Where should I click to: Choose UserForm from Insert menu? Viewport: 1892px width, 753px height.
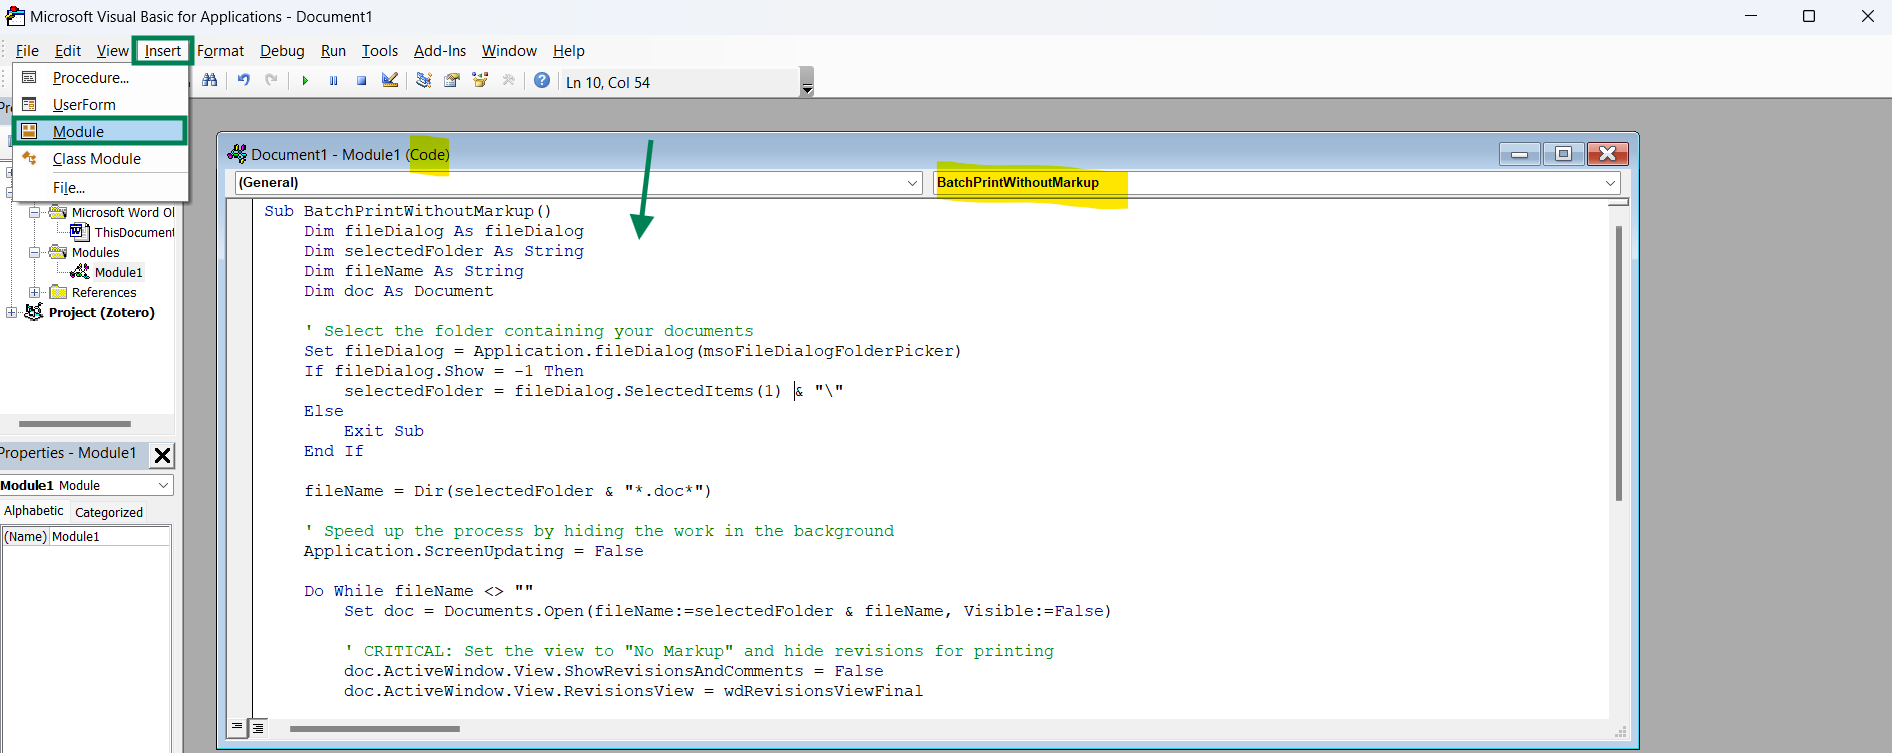(x=100, y=105)
